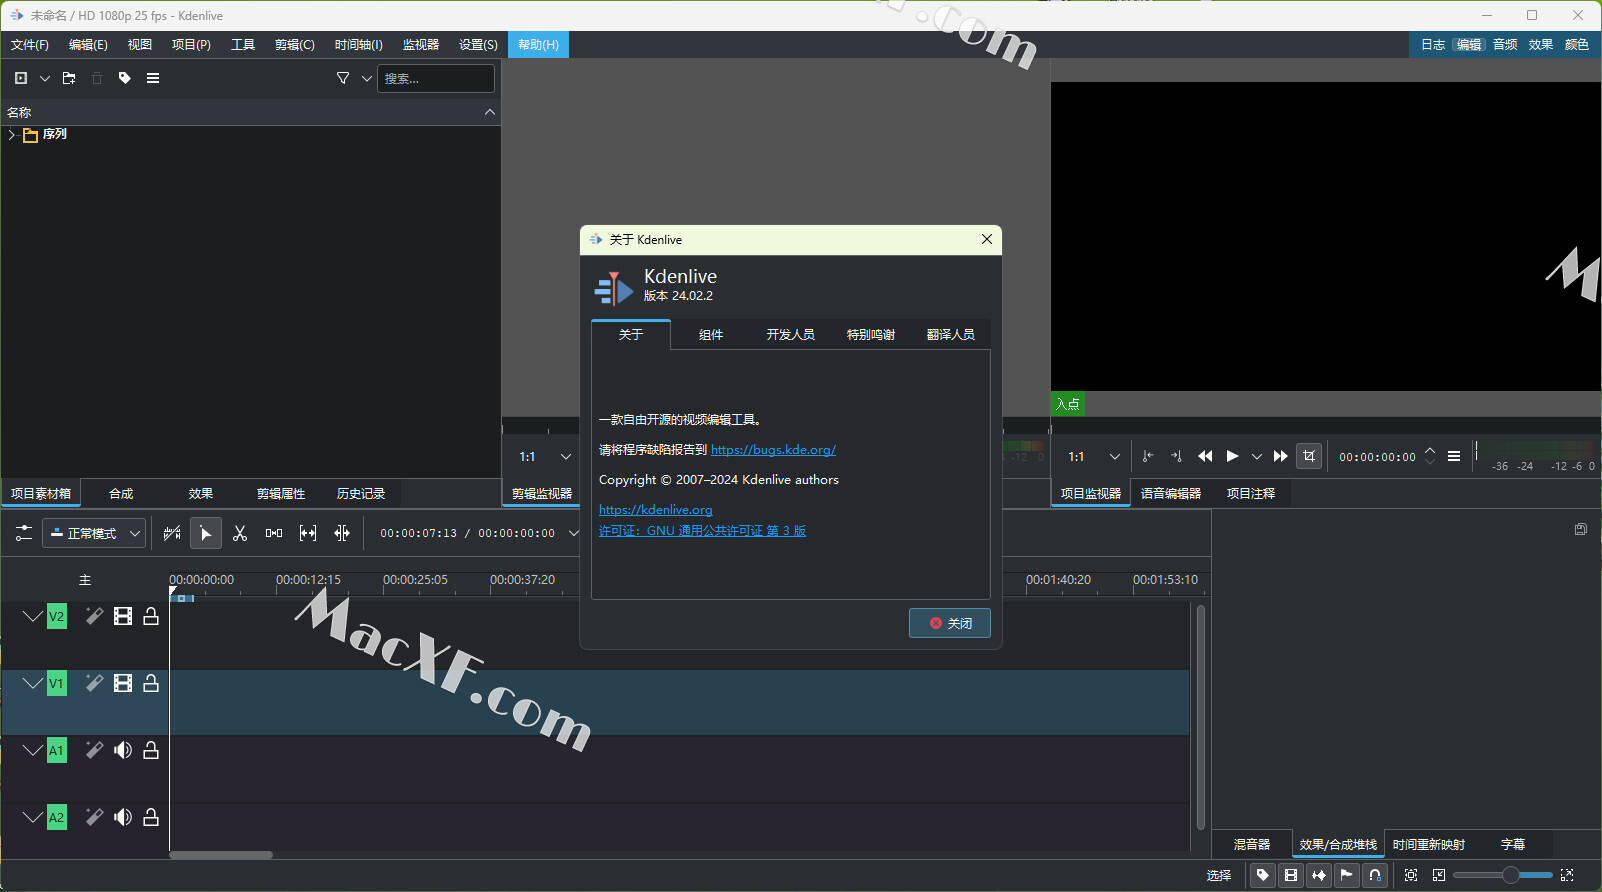Select the ripple tool in timeline toolbar
Image resolution: width=1602 pixels, height=892 pixels.
(342, 533)
